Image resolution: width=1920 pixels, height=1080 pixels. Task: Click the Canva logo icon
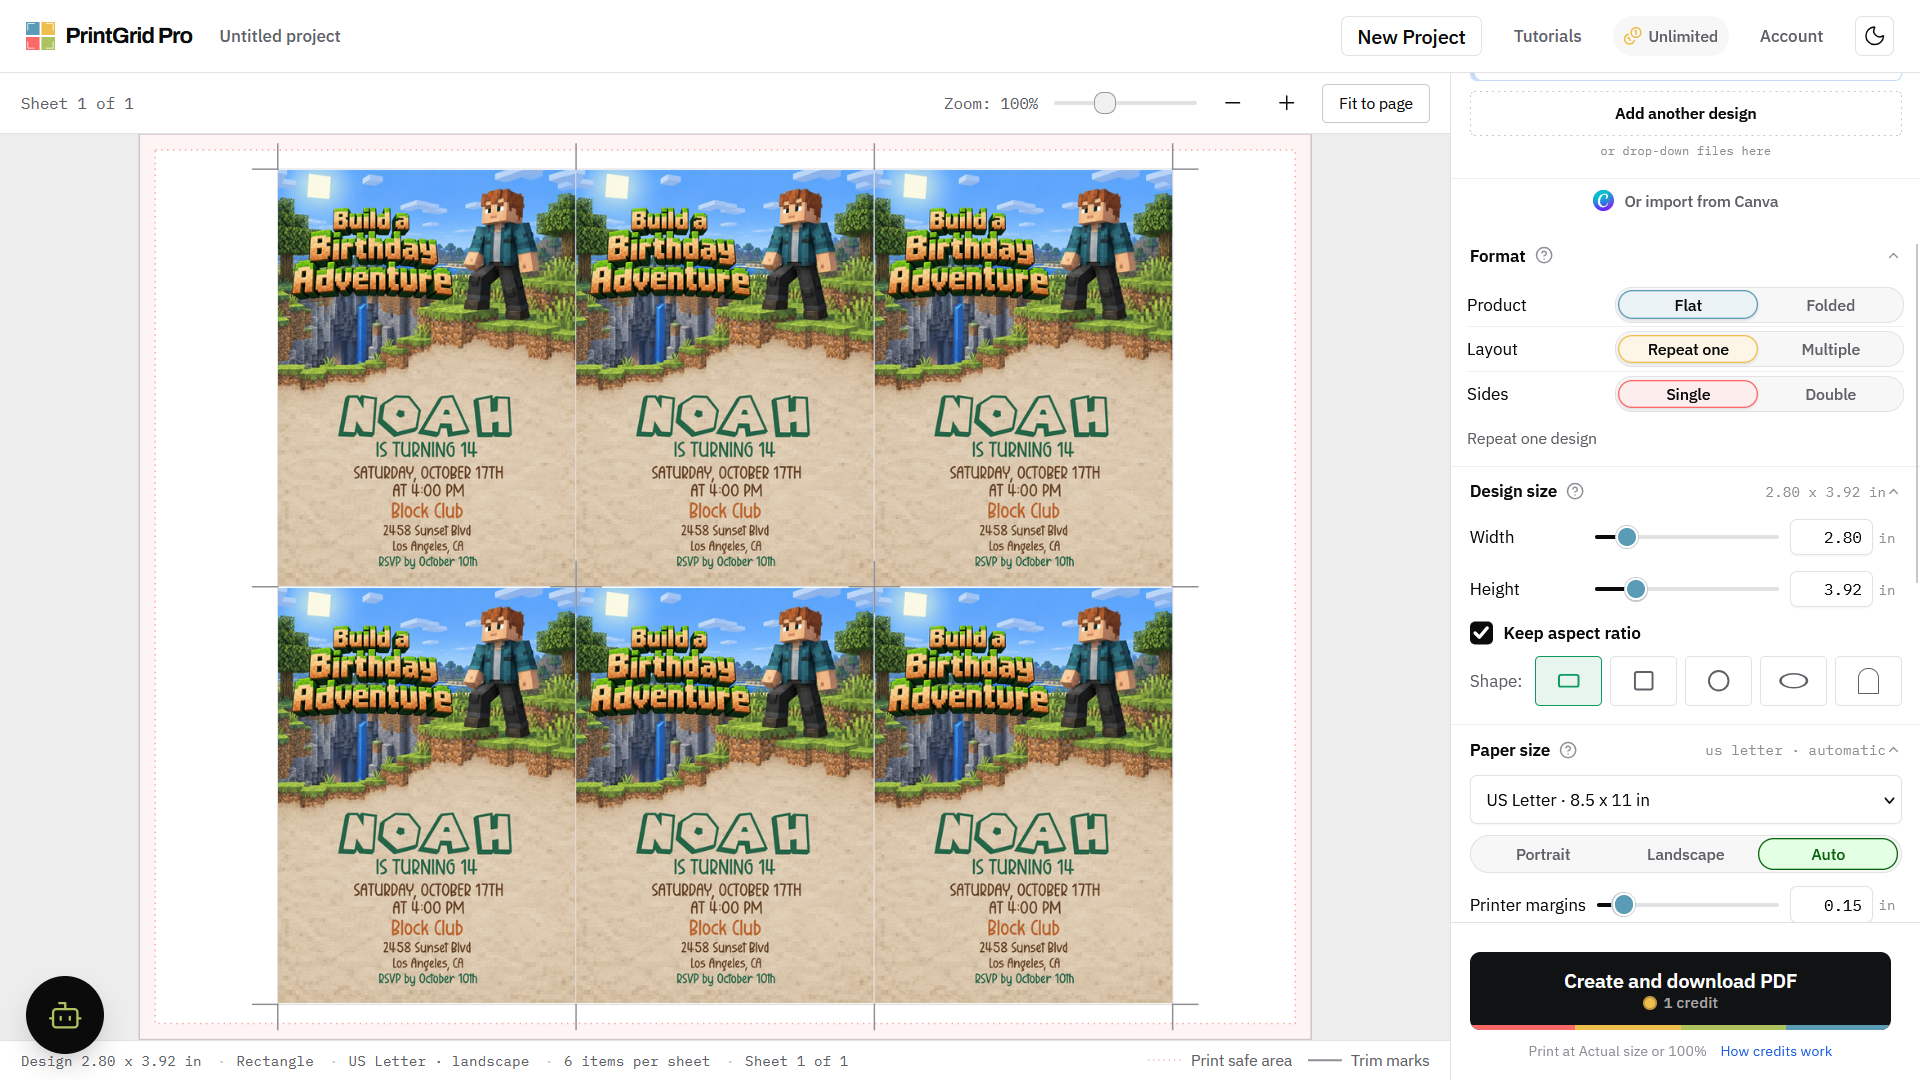coord(1603,201)
